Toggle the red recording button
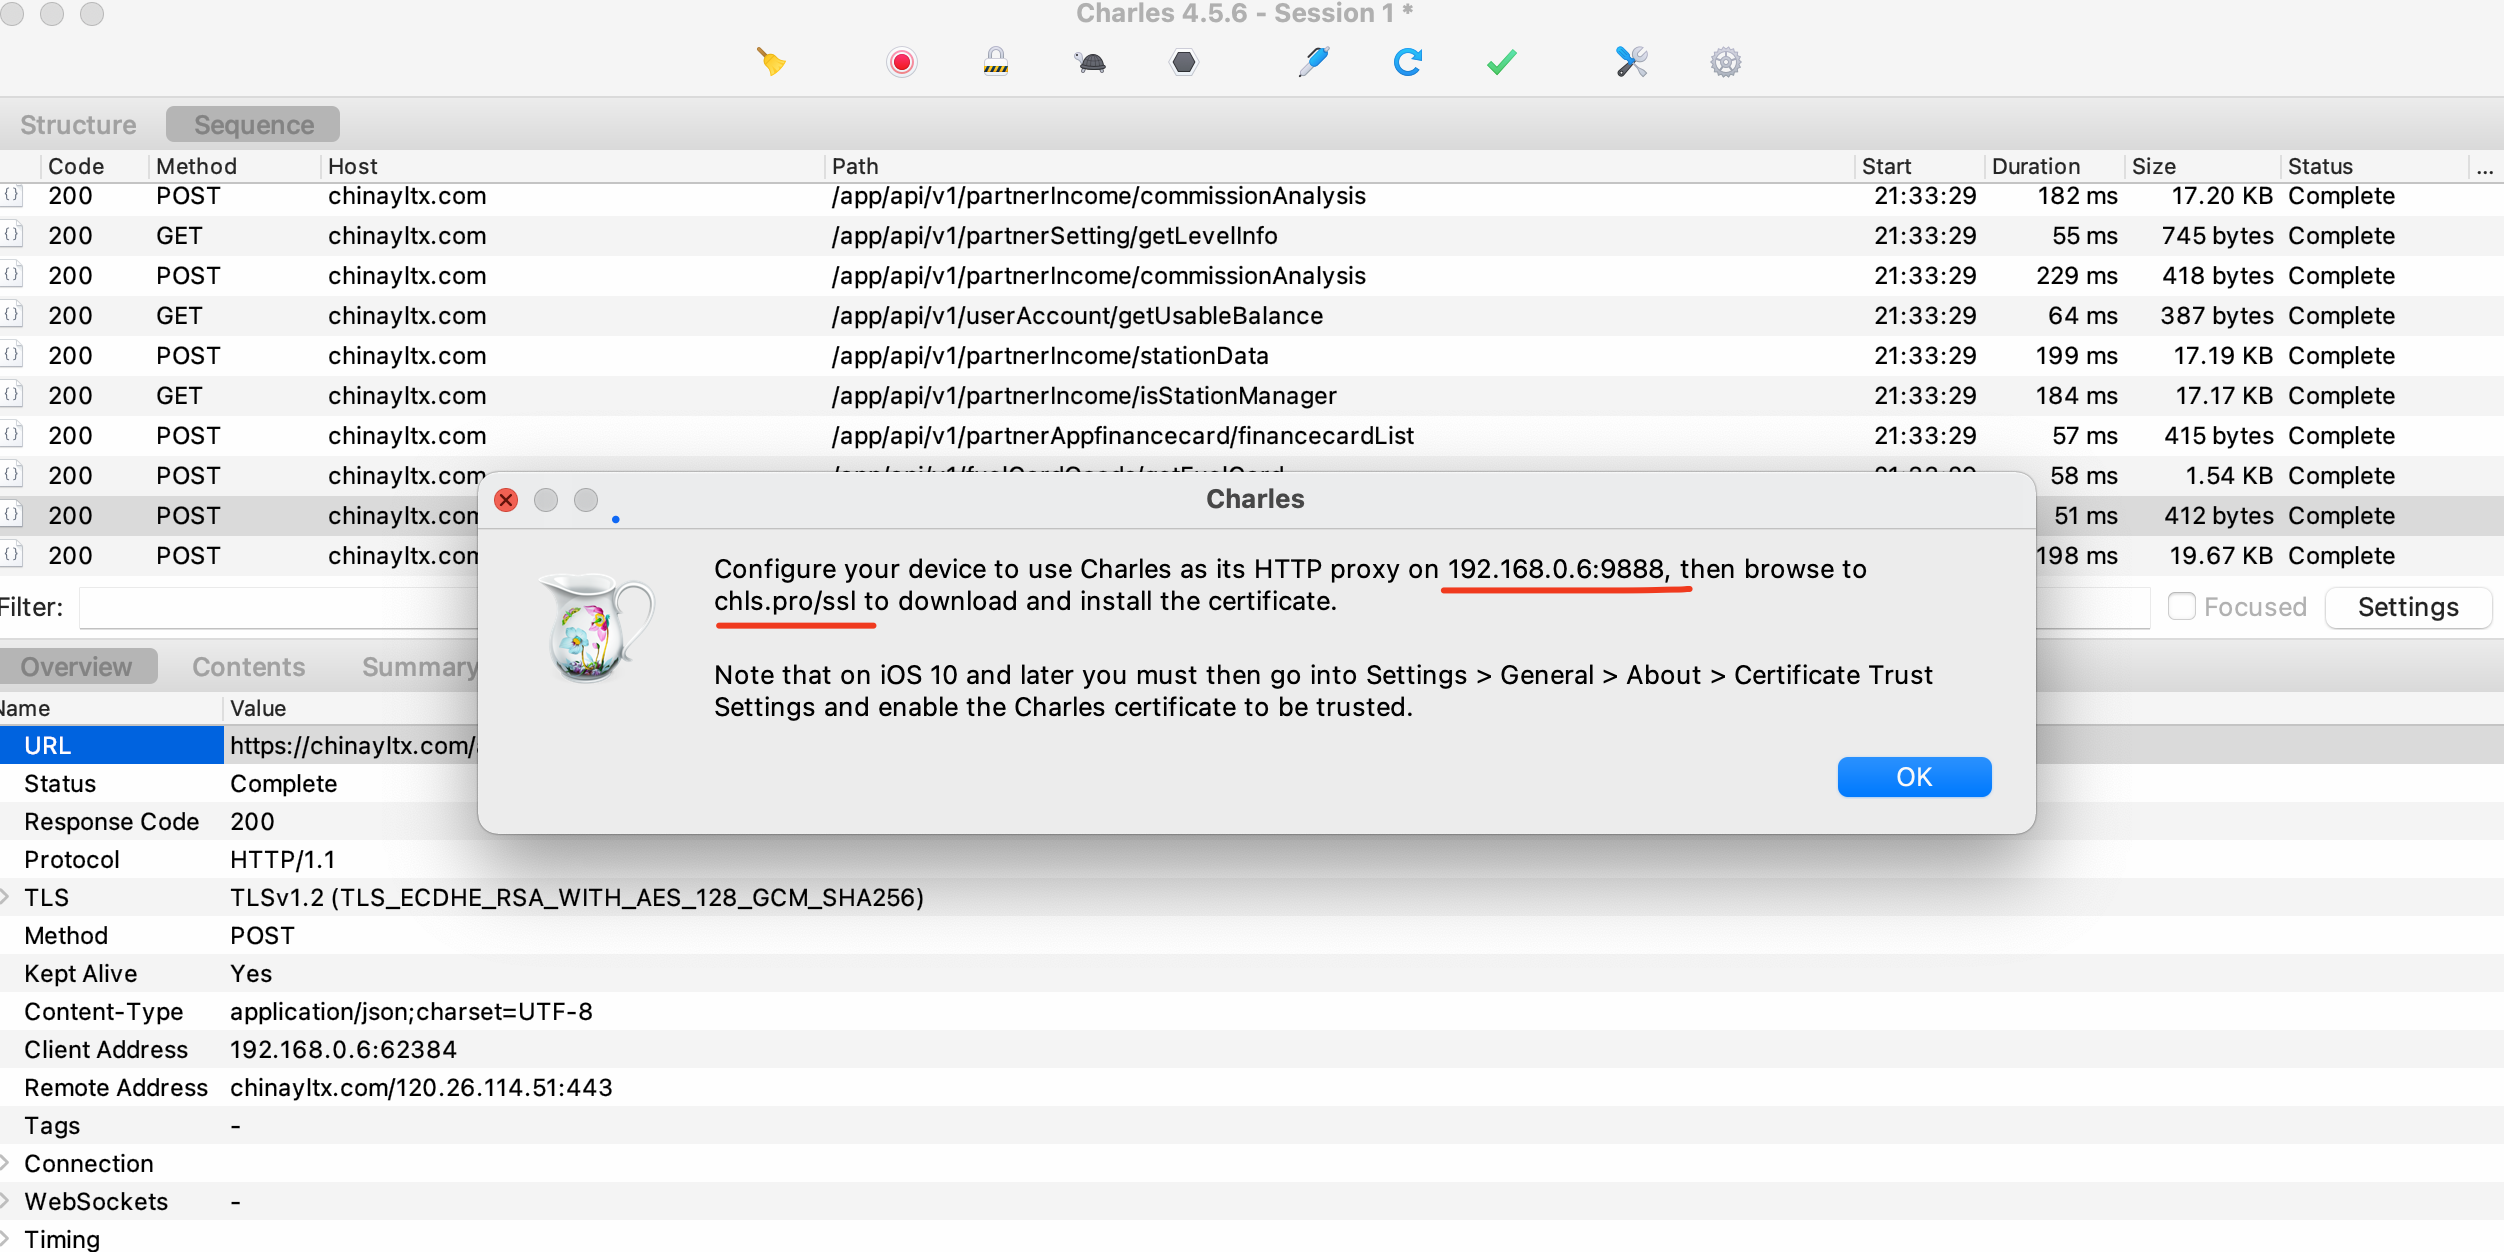Screen dimensions: 2504x1252 (901, 62)
